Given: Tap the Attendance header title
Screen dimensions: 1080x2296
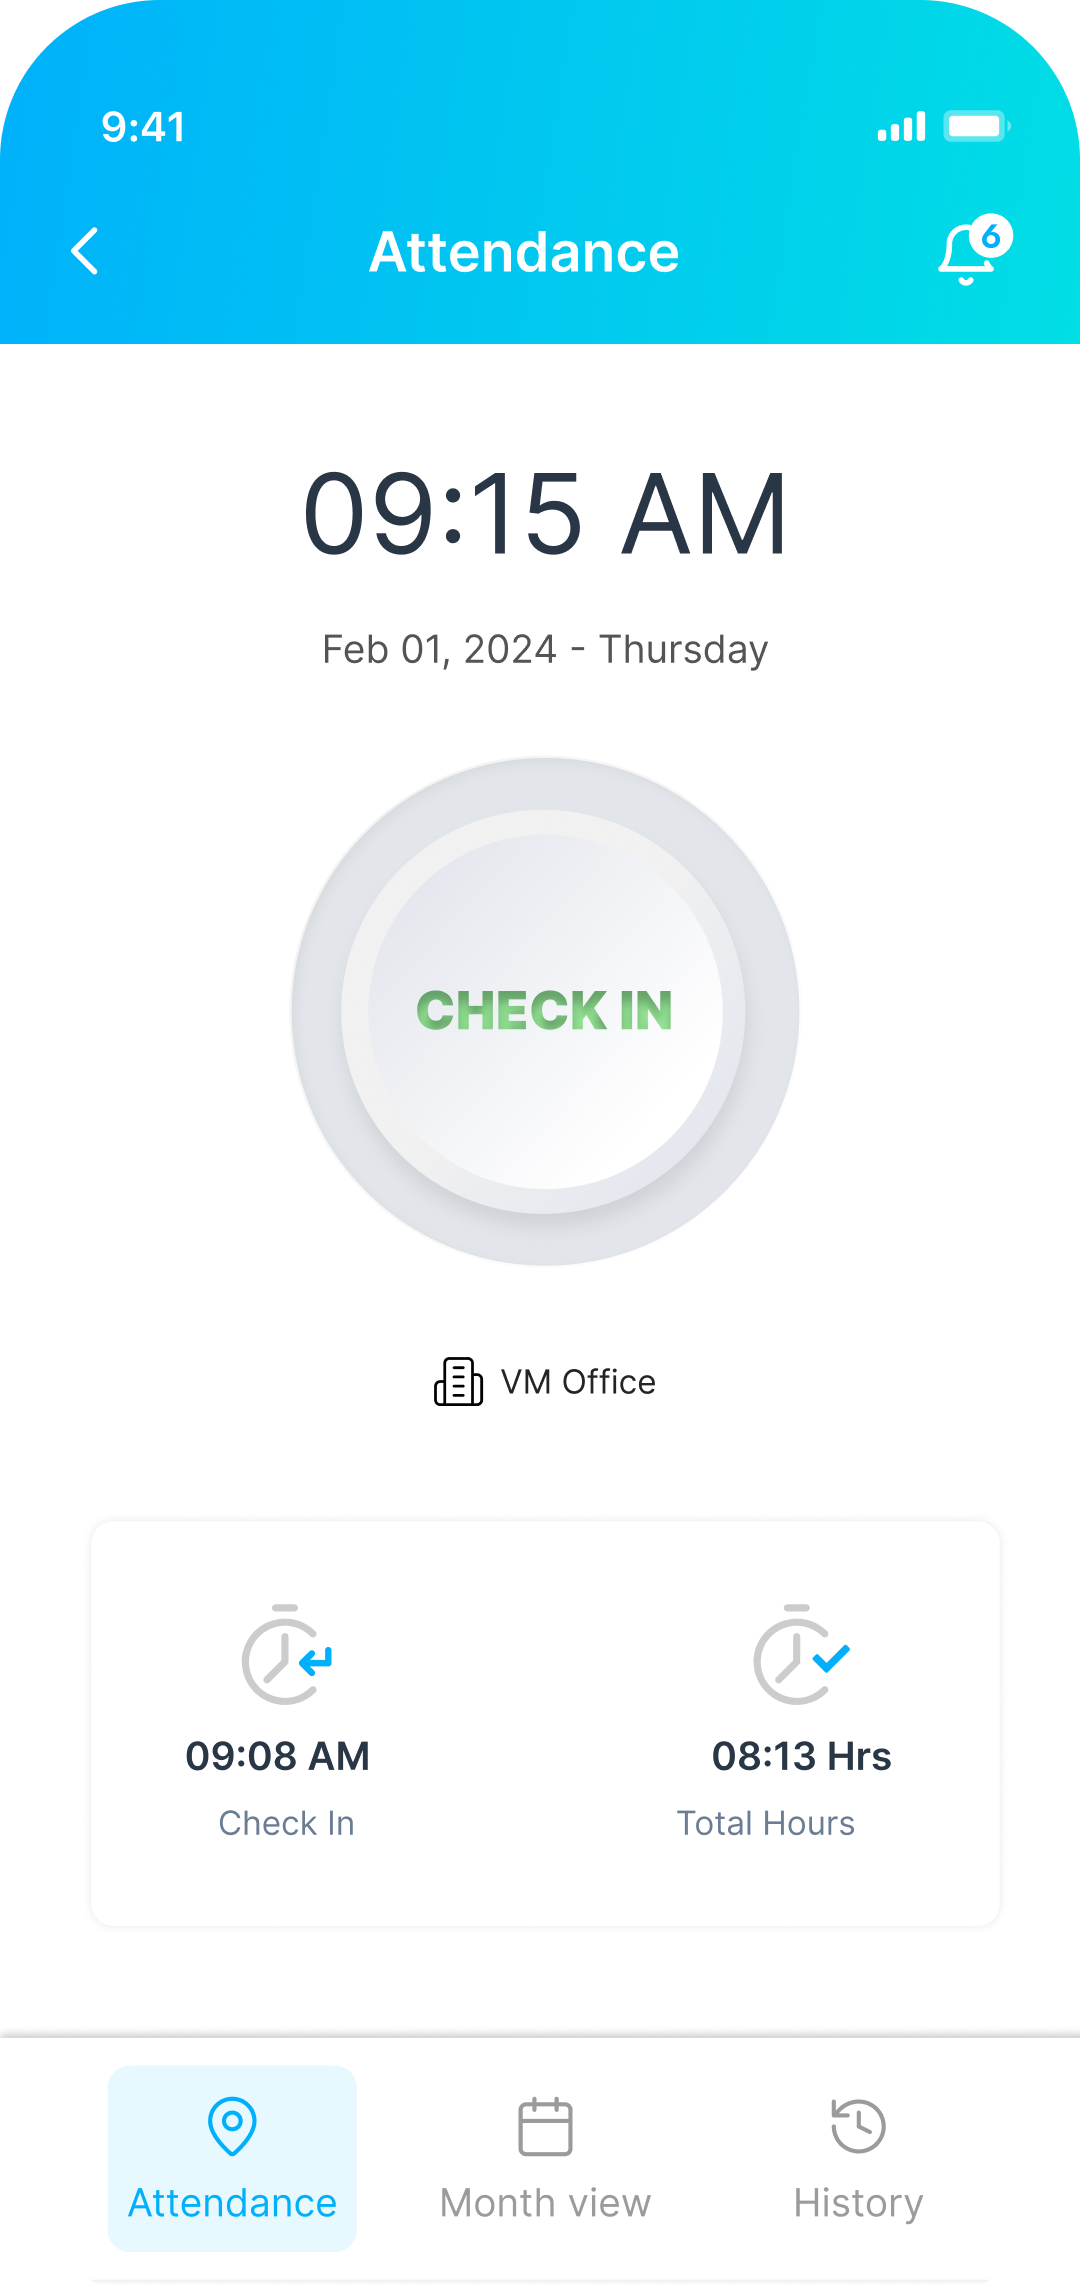Looking at the screenshot, I should tap(524, 252).
